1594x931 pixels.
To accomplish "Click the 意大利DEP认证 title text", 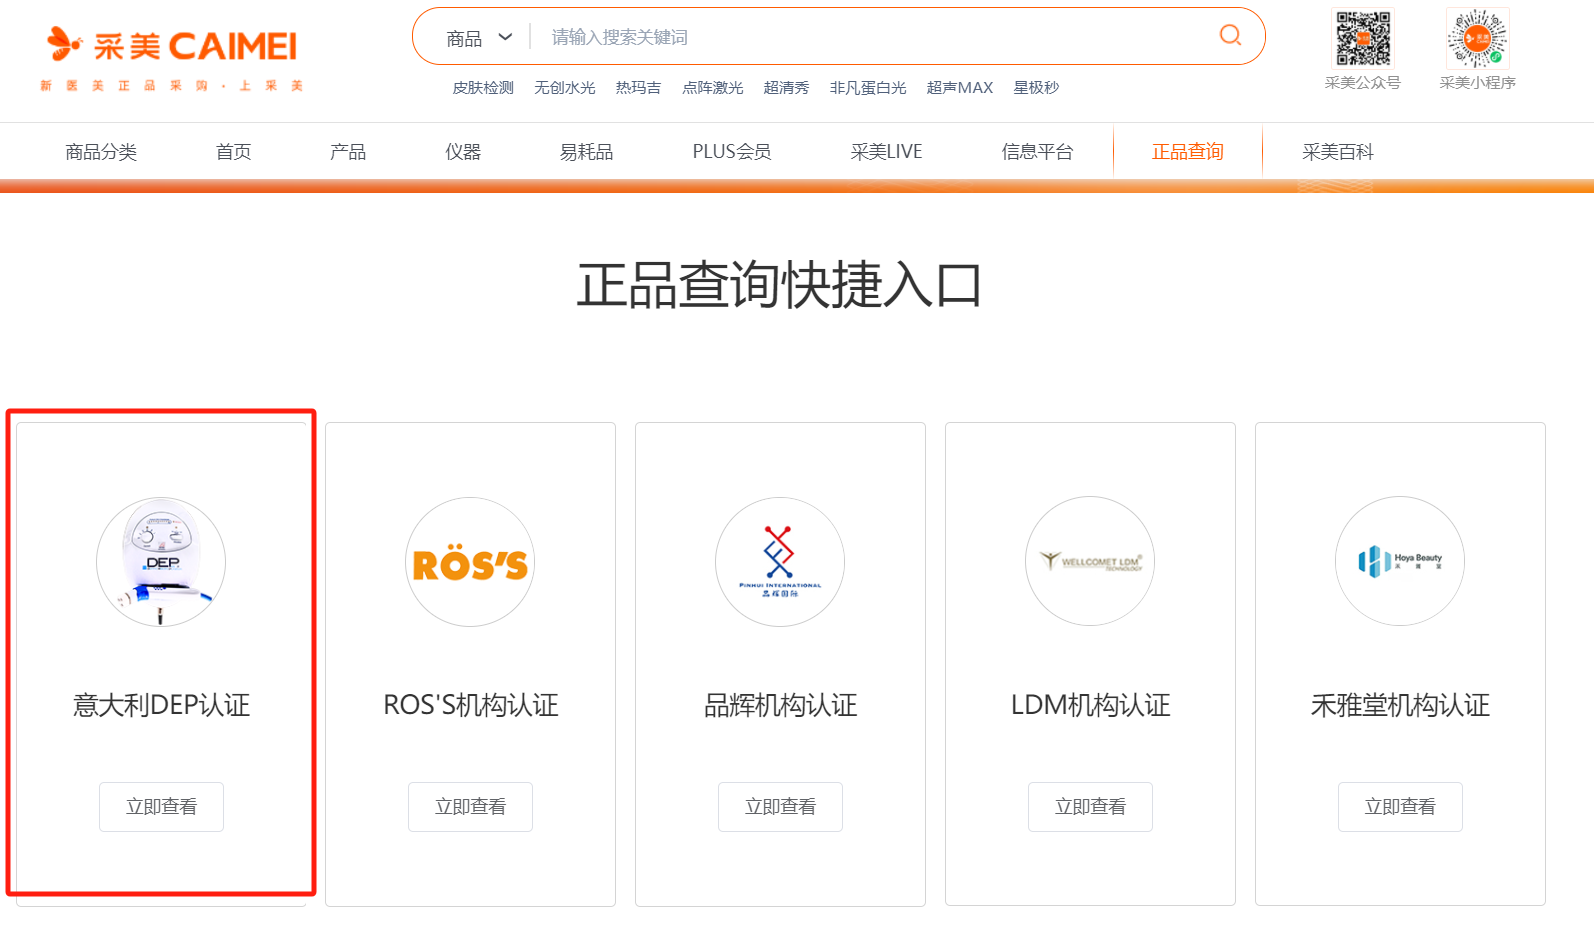I will point(161,705).
